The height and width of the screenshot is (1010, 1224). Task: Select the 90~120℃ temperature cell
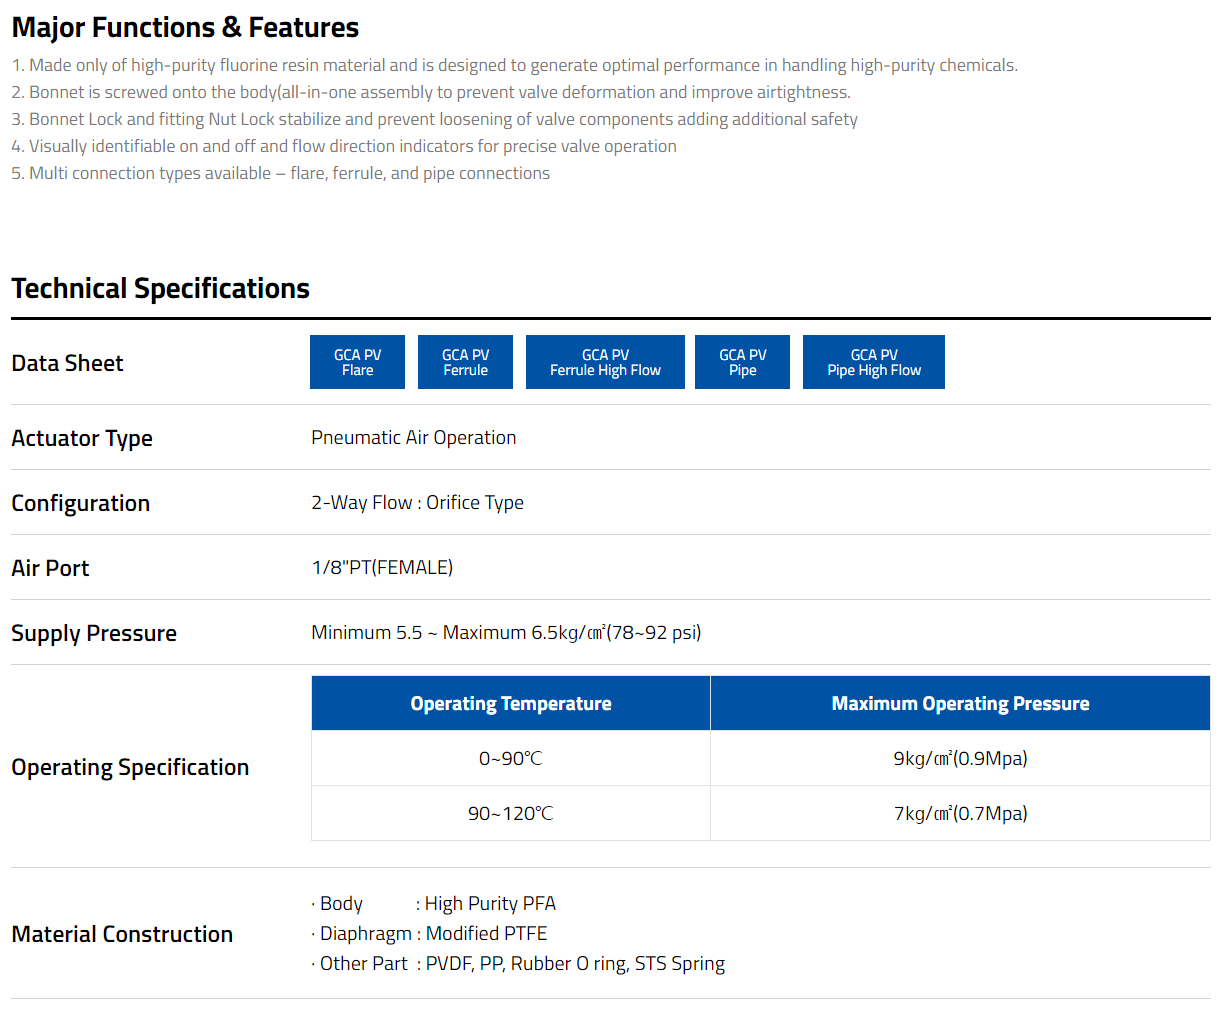pyautogui.click(x=511, y=813)
